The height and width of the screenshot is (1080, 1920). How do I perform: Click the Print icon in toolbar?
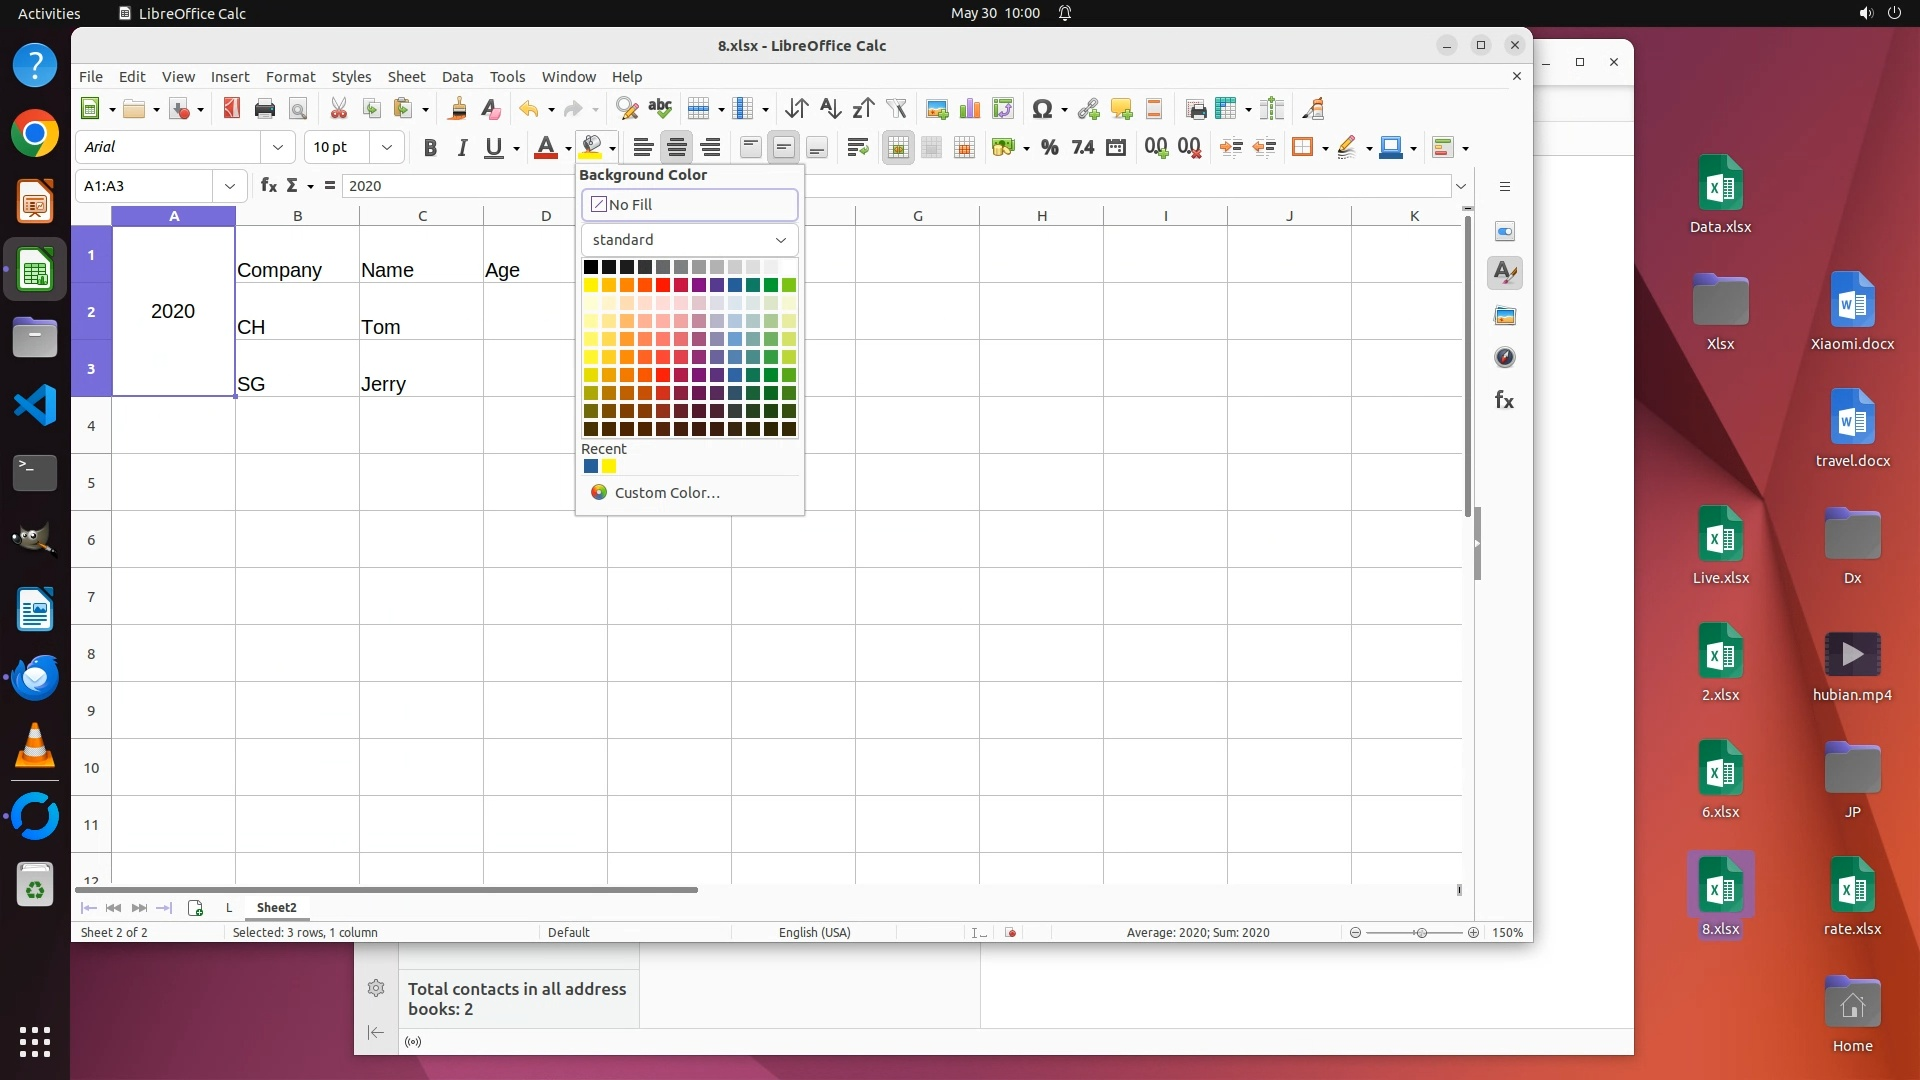pos(264,109)
